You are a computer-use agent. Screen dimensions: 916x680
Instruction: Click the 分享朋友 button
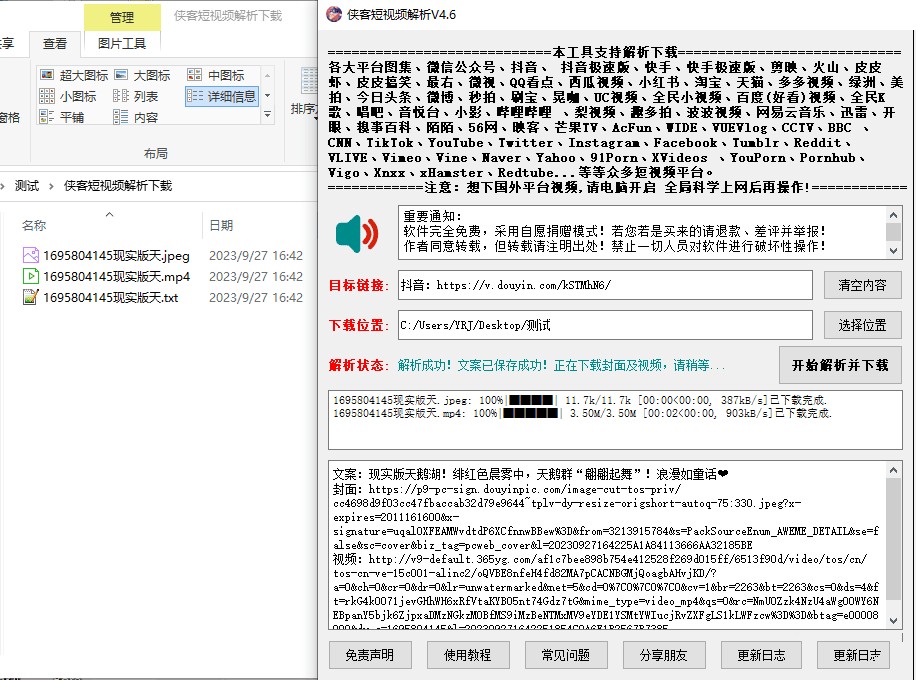pyautogui.click(x=664, y=655)
